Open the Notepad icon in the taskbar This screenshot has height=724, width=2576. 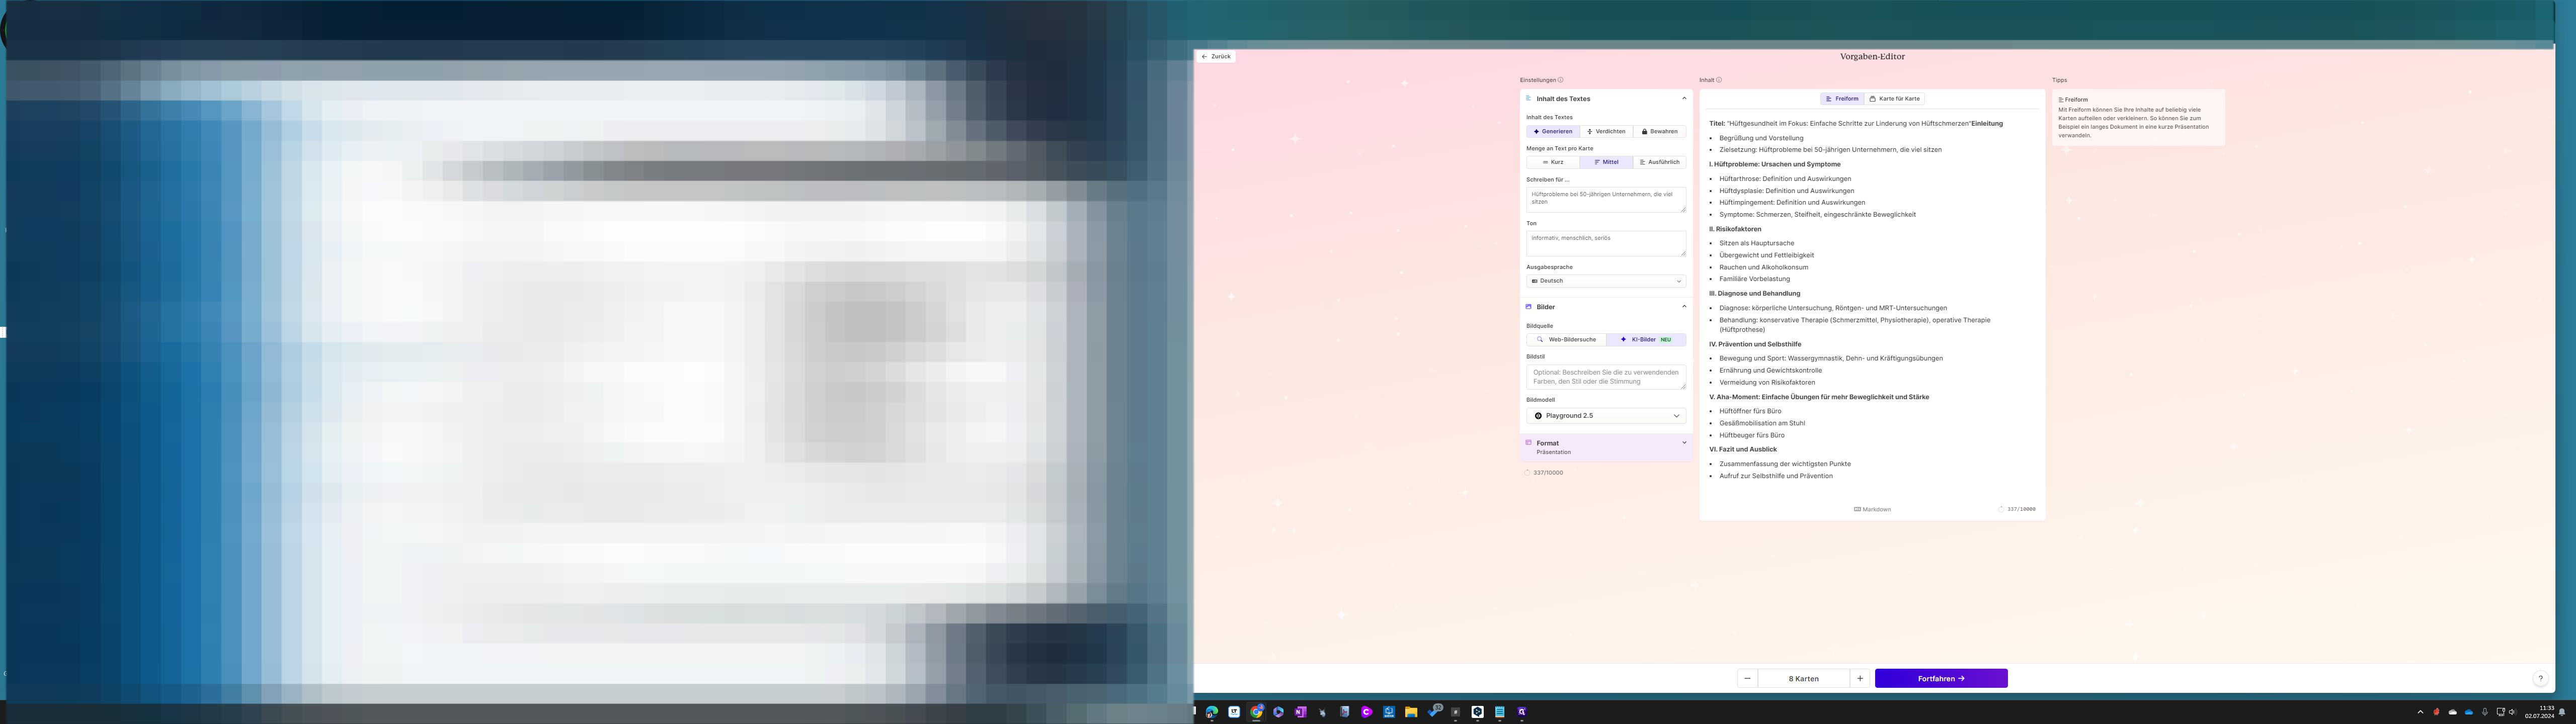click(1500, 712)
